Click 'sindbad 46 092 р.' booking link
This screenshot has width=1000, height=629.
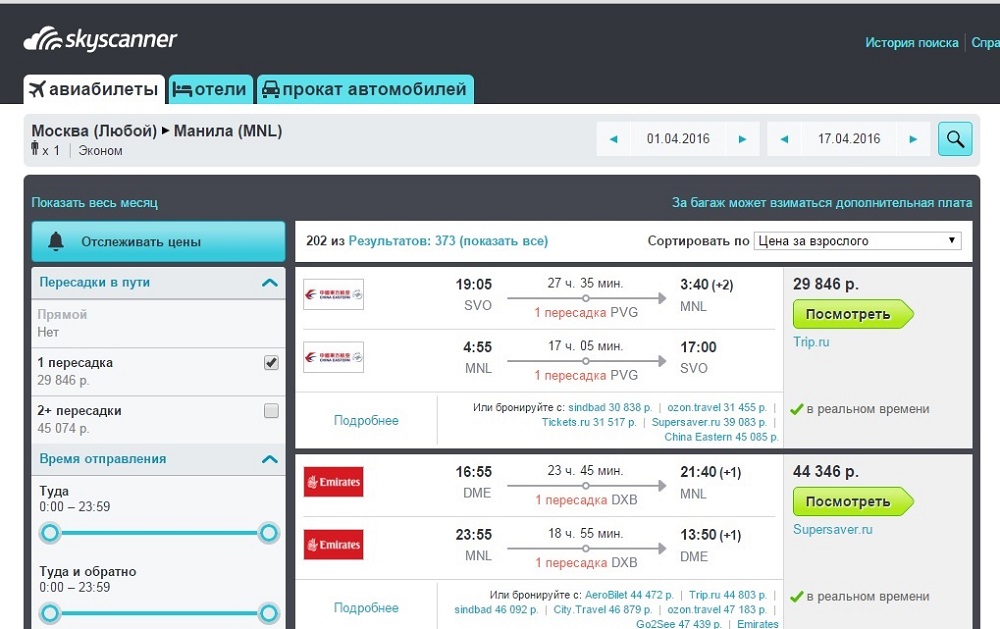496,610
